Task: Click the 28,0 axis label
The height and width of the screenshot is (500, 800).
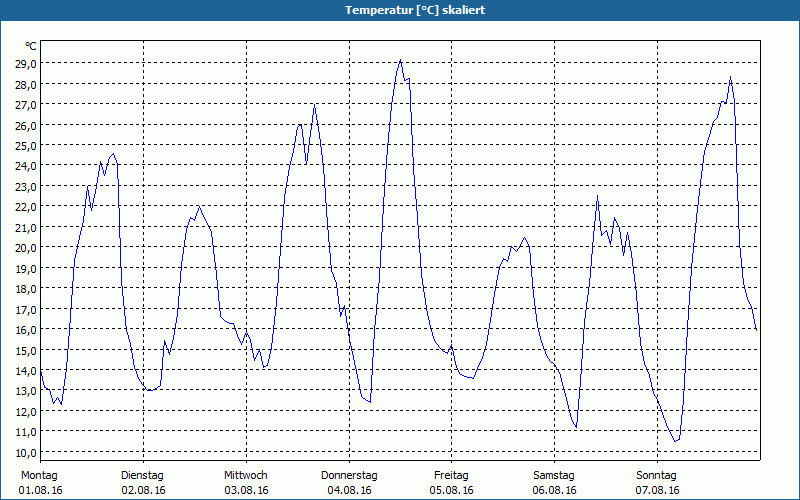Action: (26, 84)
